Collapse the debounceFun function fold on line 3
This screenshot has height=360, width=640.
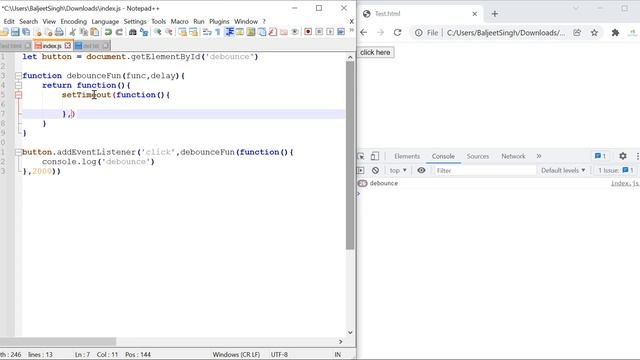point(18,76)
